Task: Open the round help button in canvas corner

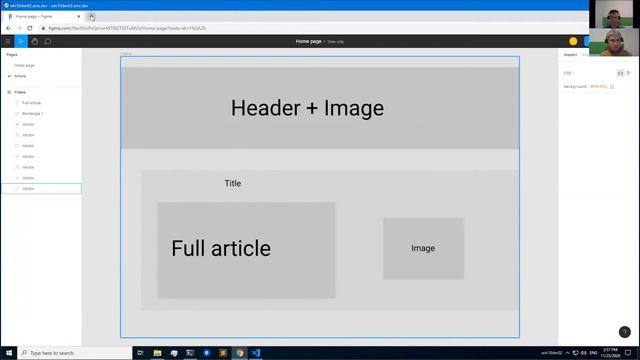Action: coord(624,332)
